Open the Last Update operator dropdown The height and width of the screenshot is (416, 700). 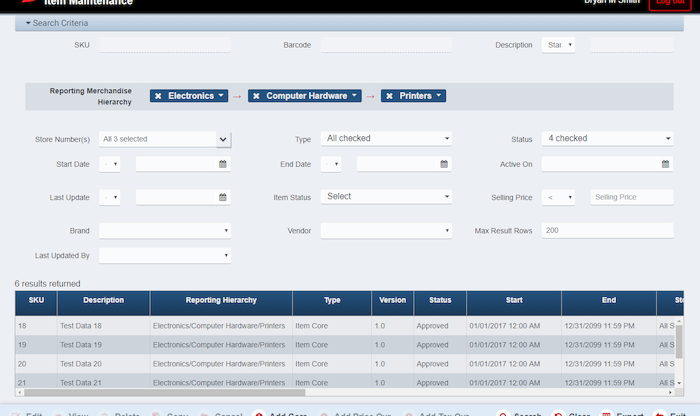109,197
